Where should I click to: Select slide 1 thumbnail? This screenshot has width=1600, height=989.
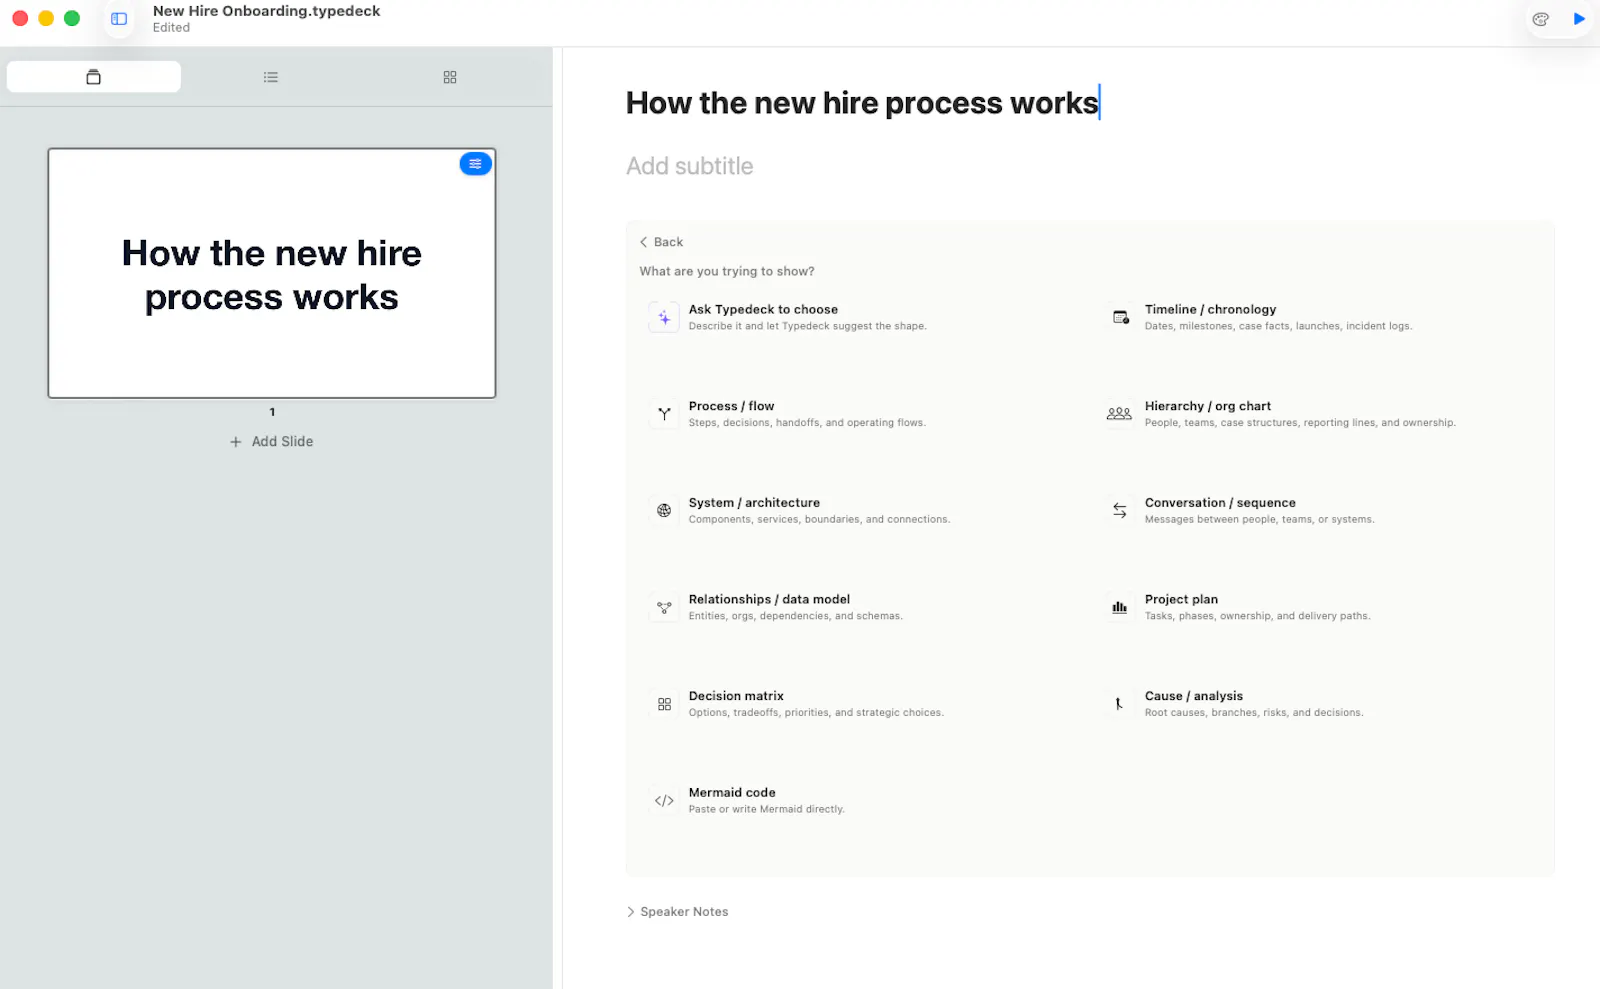(272, 273)
